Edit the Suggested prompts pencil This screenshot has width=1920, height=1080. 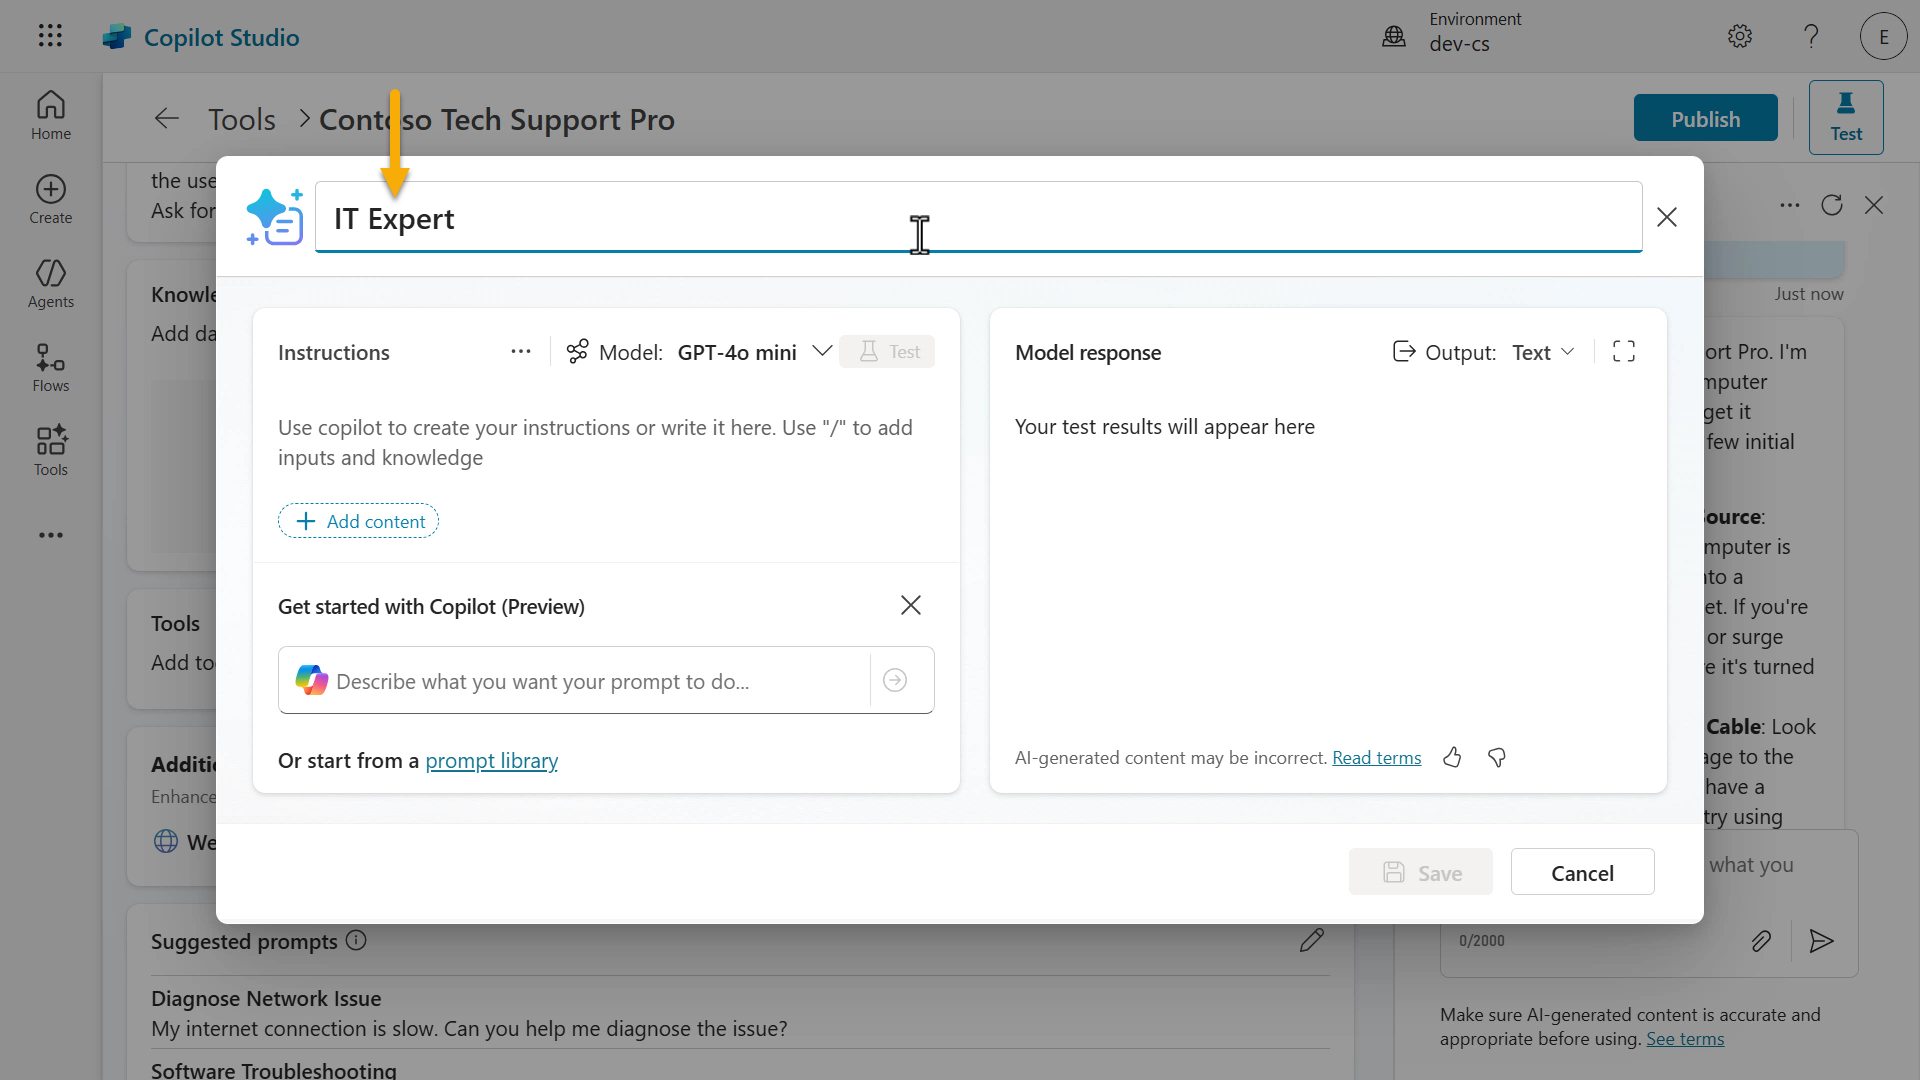[1312, 940]
